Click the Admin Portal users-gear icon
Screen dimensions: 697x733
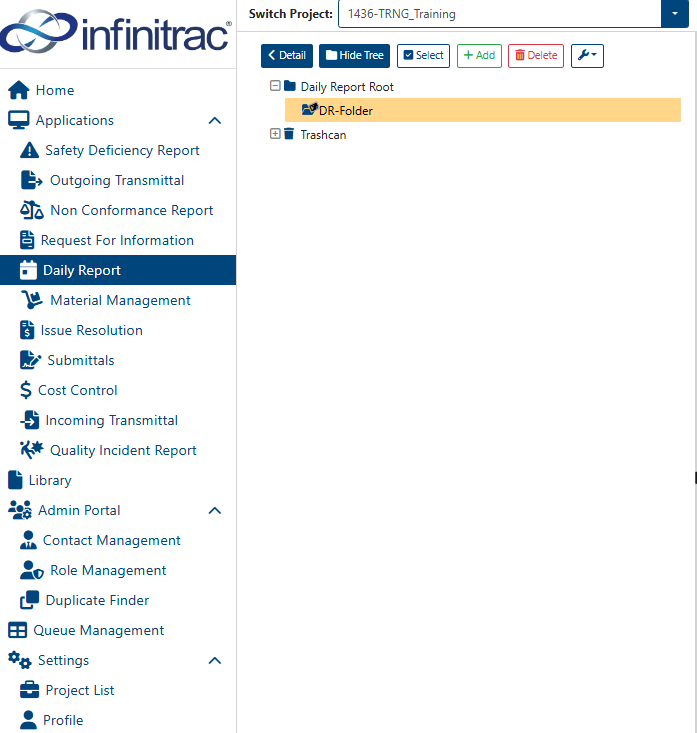click(20, 510)
